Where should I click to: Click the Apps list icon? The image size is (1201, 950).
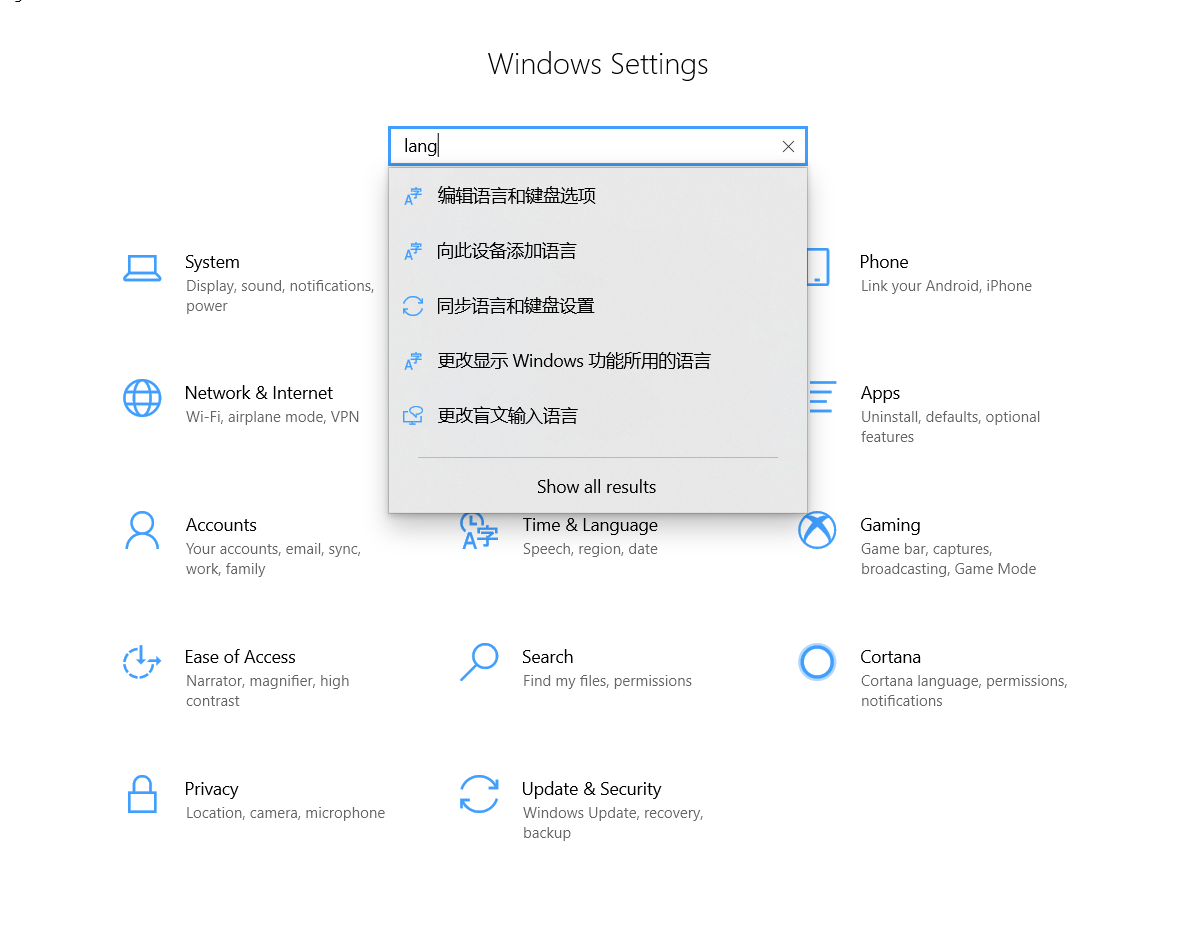tap(822, 397)
